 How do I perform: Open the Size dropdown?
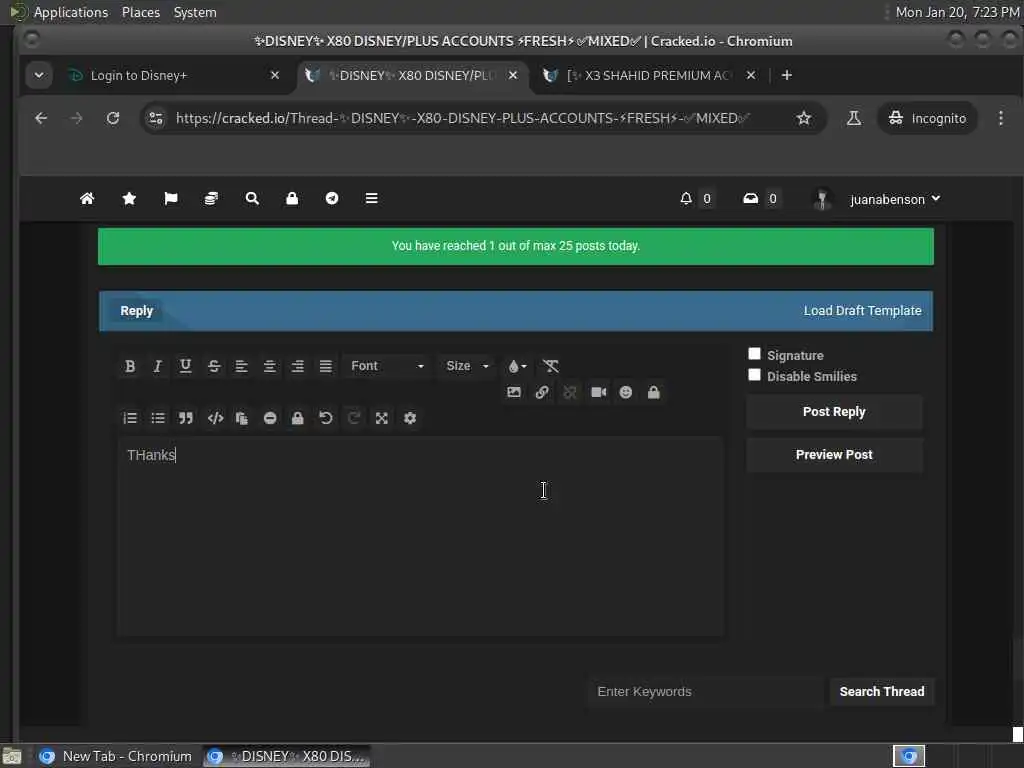(x=467, y=366)
